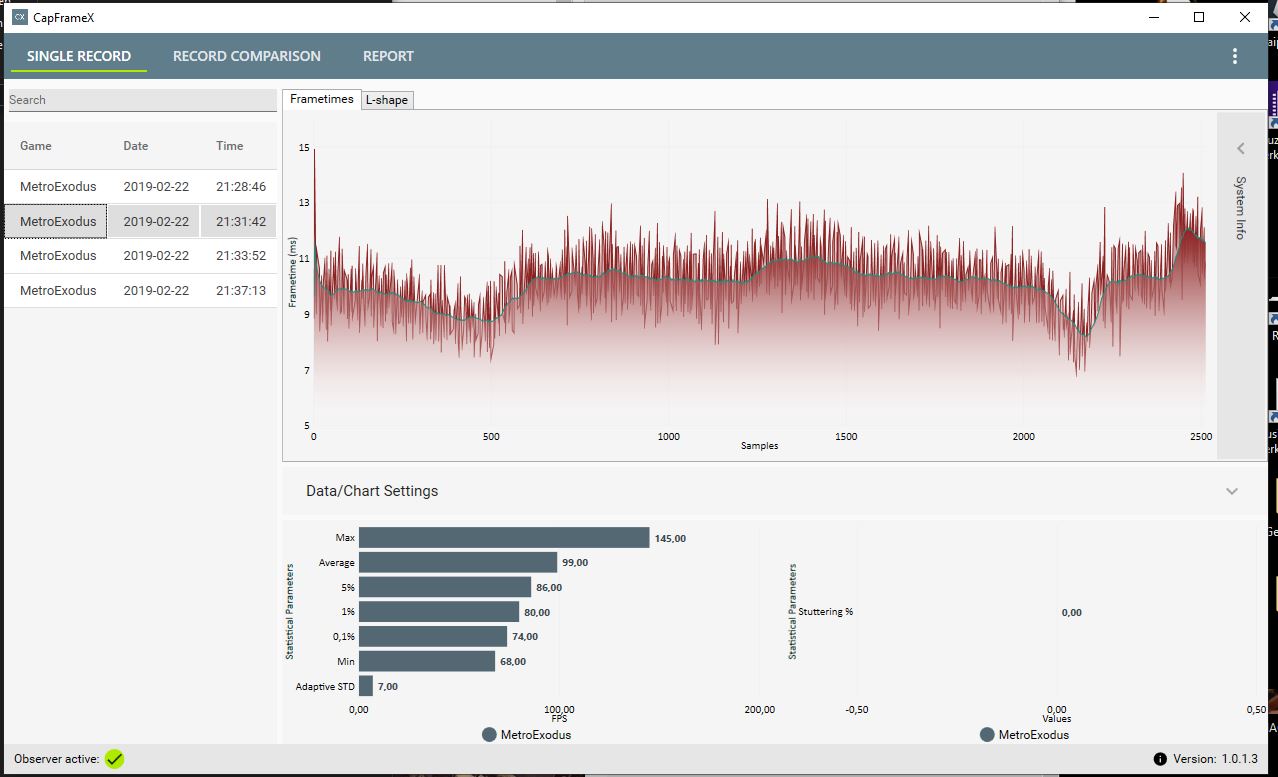Image resolution: width=1278 pixels, height=777 pixels.
Task: Sort records by Game column header
Action: (36, 146)
